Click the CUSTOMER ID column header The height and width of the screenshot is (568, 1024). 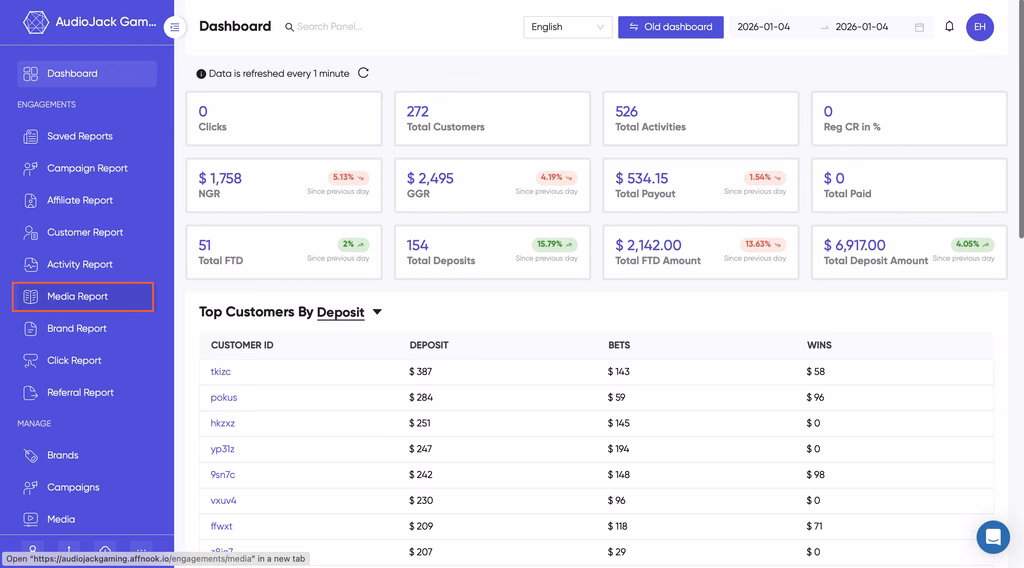[x=242, y=345]
